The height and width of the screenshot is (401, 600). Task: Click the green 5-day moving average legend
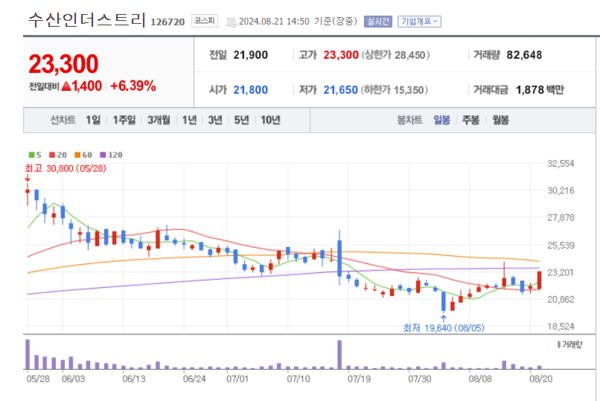point(35,155)
